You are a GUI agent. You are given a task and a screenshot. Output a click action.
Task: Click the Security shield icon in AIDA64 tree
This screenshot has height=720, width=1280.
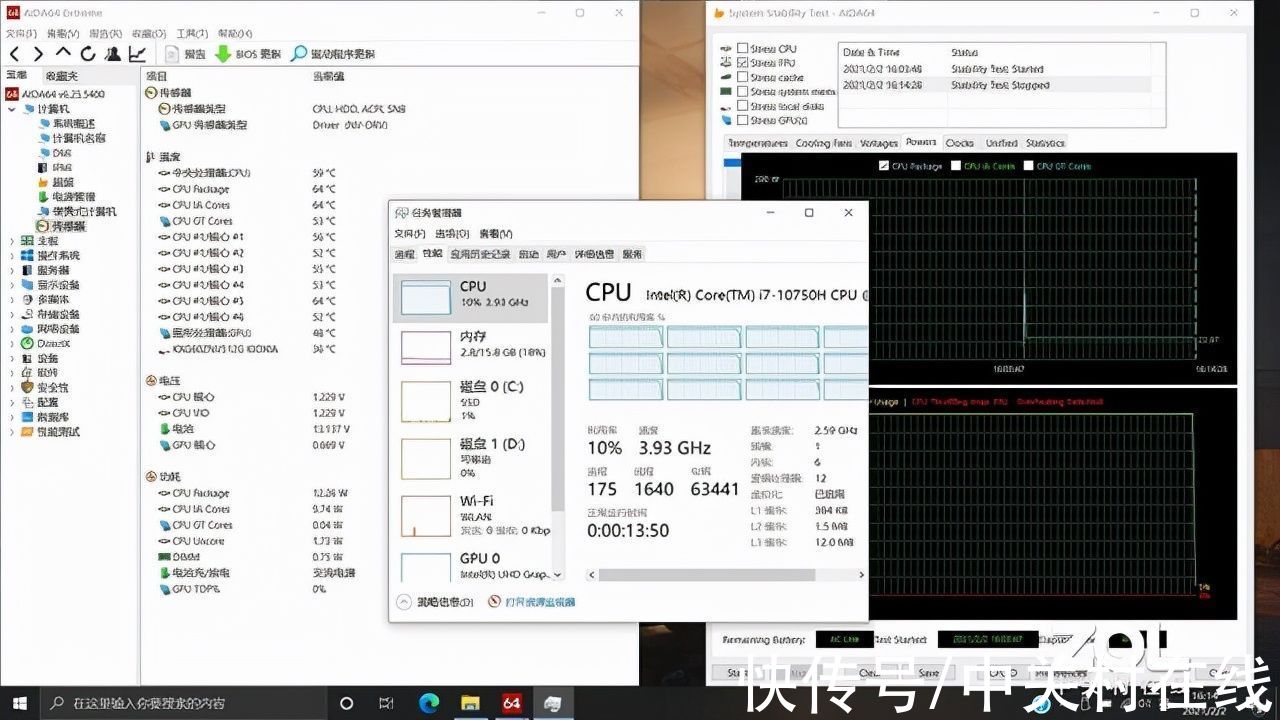tap(27, 387)
